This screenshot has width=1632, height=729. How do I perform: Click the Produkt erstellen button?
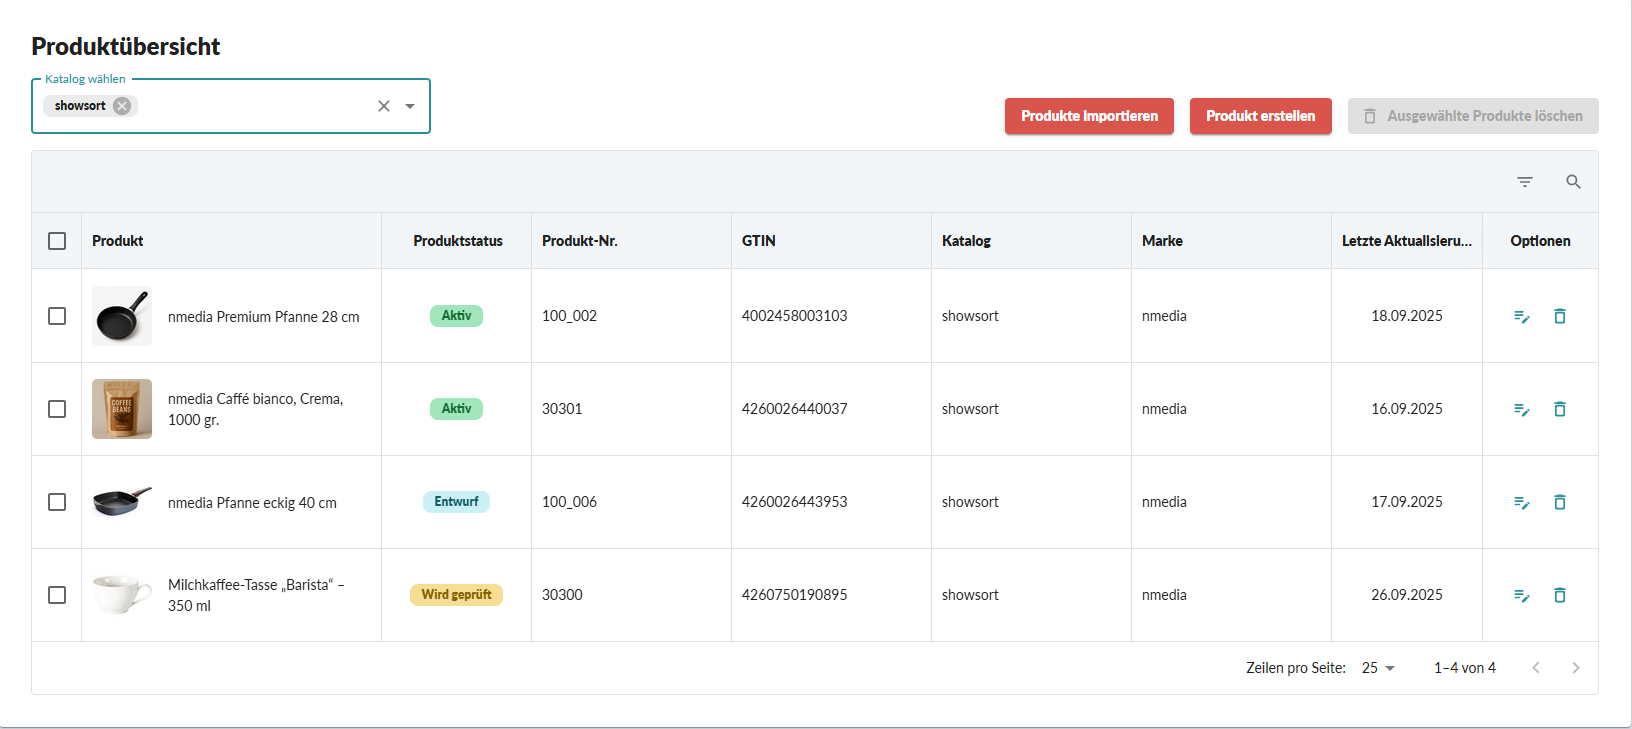click(1260, 116)
